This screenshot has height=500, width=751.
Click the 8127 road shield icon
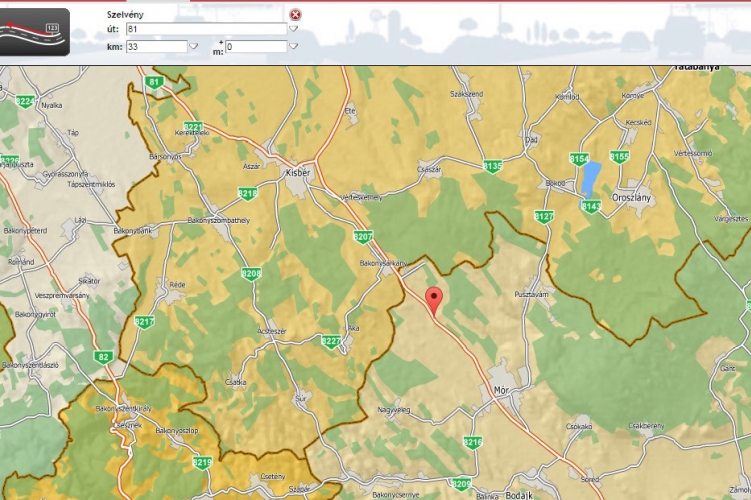click(x=544, y=216)
